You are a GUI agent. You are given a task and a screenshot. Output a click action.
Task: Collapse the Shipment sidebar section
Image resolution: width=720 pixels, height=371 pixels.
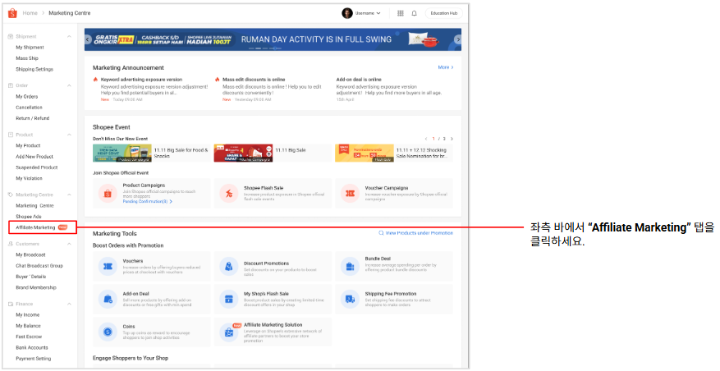(69, 36)
